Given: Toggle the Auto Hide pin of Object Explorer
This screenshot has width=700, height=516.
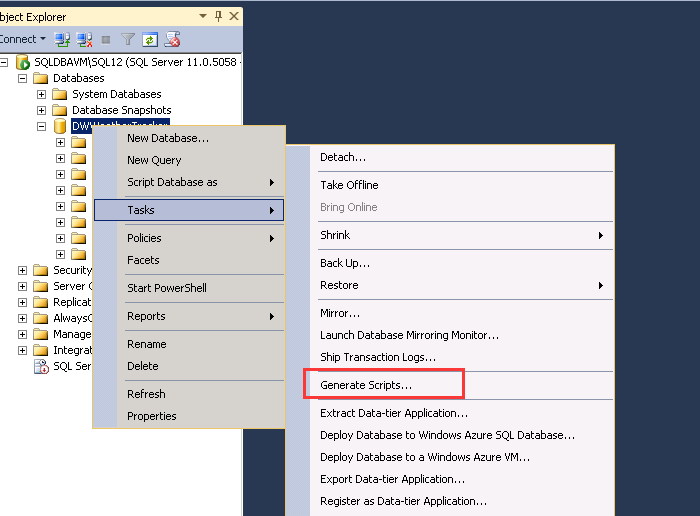Looking at the screenshot, I should (x=218, y=17).
